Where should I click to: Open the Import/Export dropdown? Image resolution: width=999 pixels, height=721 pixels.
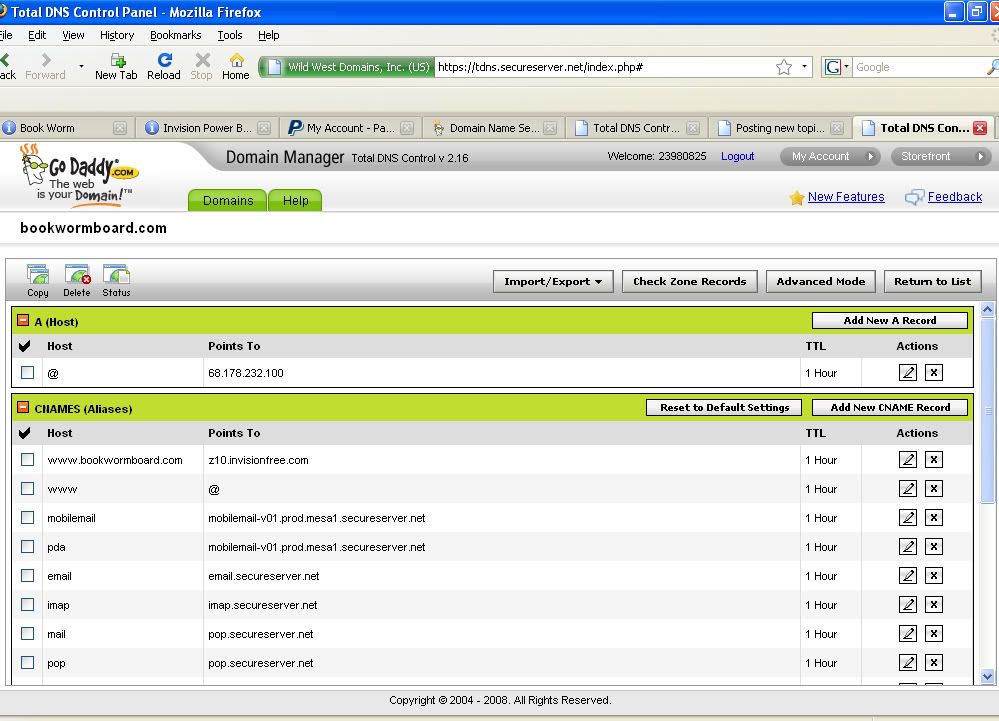point(553,282)
